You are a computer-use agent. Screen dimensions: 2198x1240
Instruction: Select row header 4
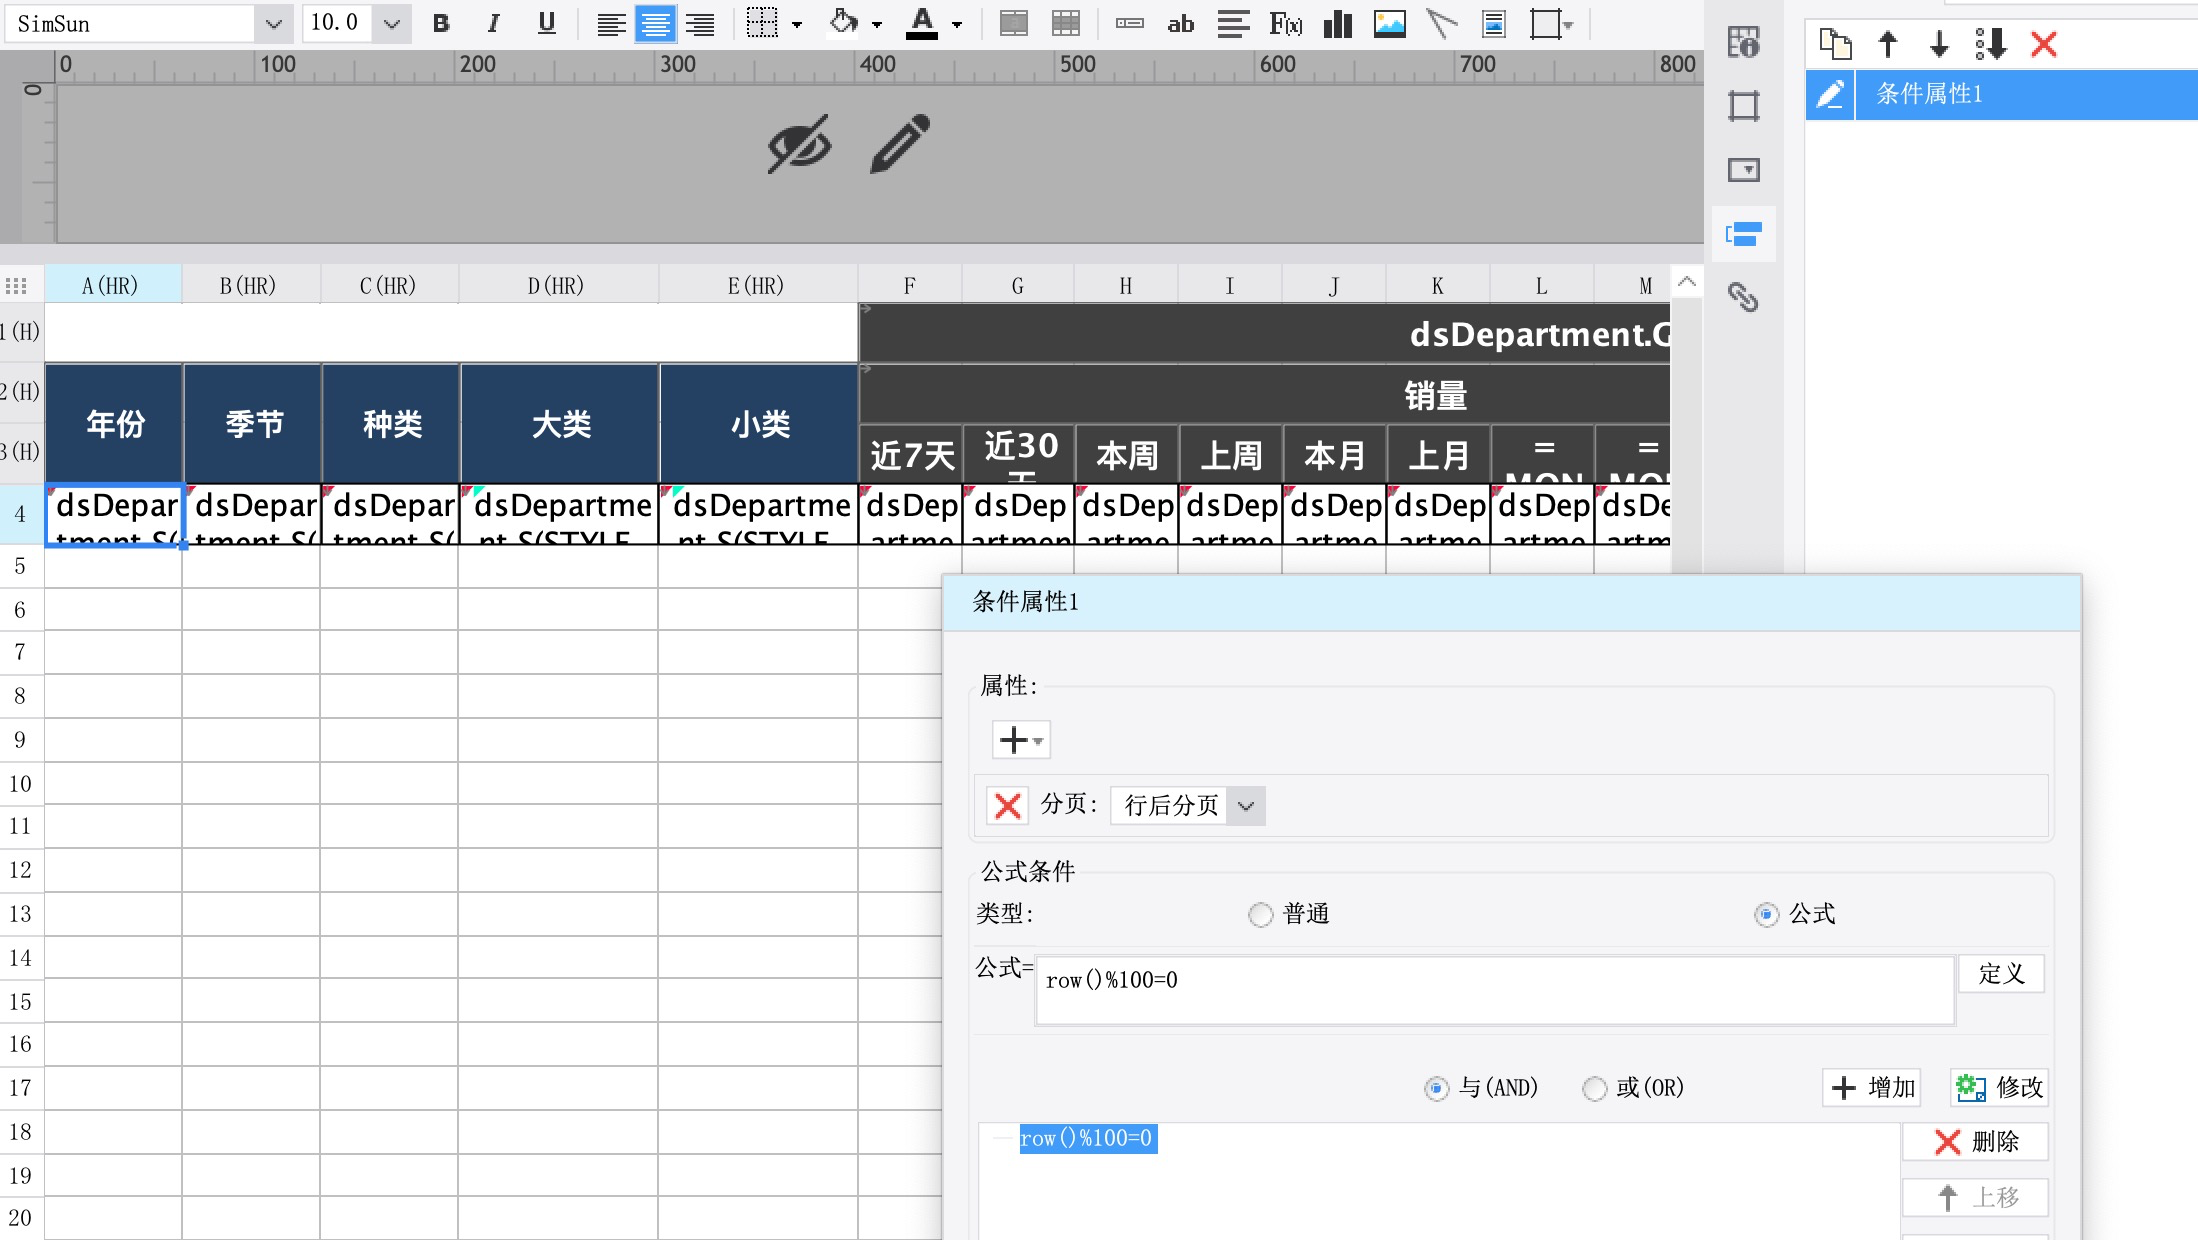click(x=21, y=514)
